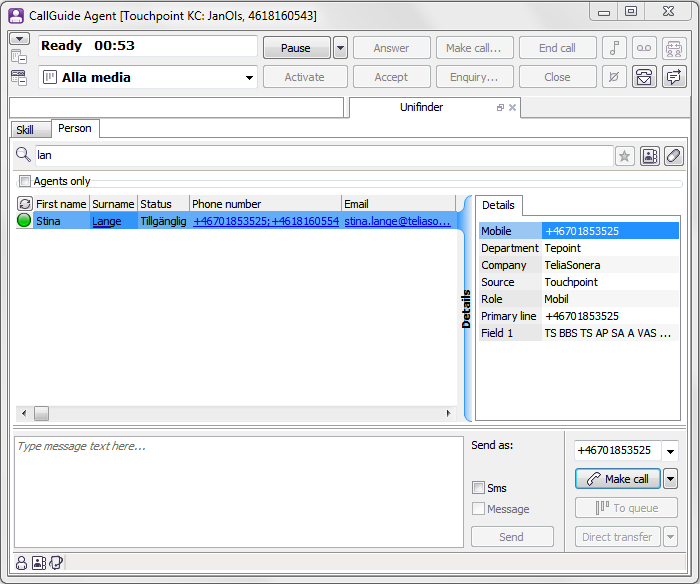Click the Enquiry... button

(x=475, y=77)
